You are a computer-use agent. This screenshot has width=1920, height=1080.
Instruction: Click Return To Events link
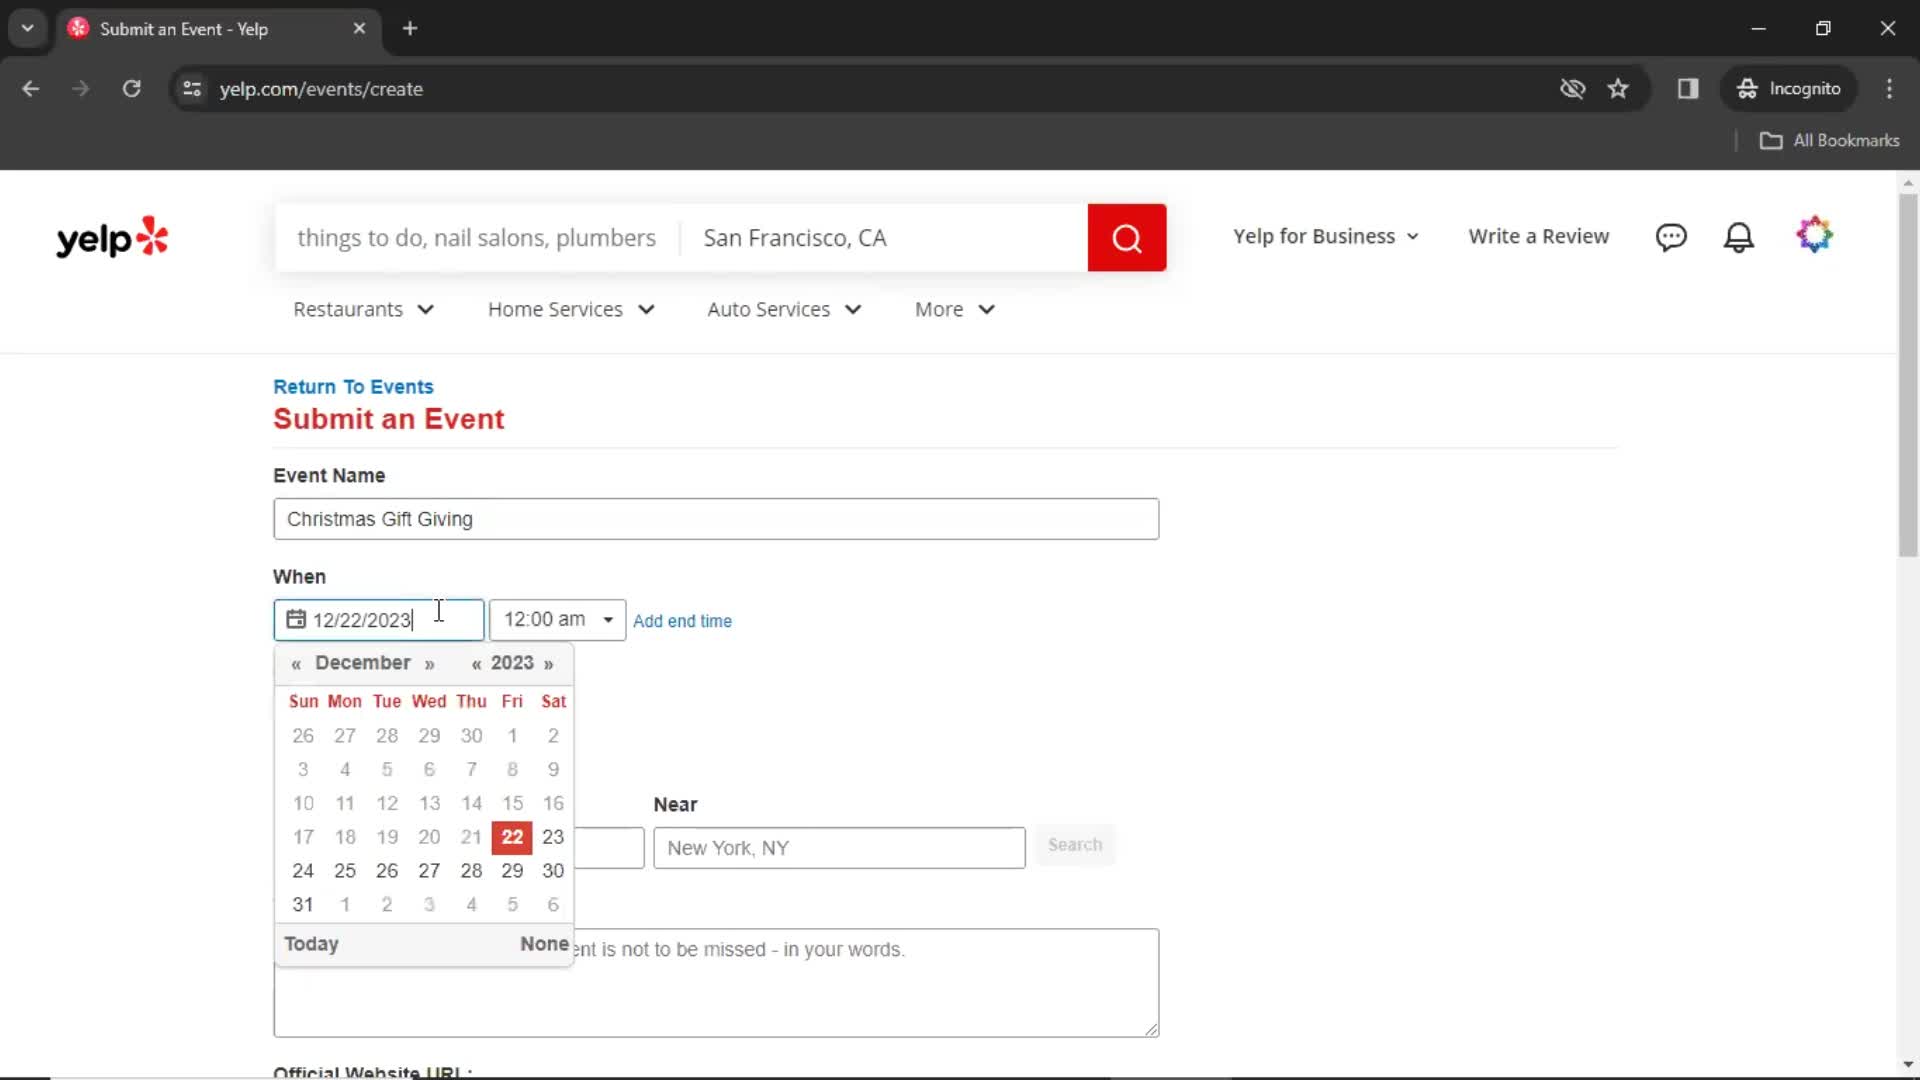353,387
